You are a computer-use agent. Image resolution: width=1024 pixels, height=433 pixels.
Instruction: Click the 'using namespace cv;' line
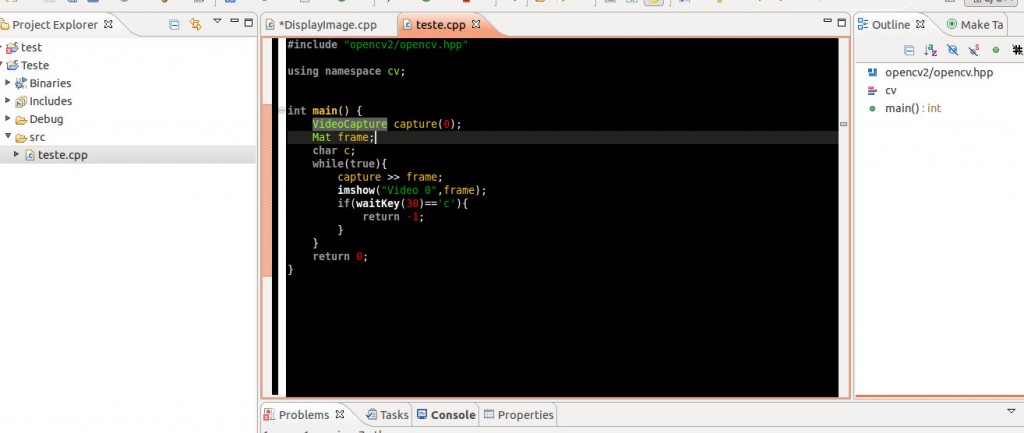[346, 71]
